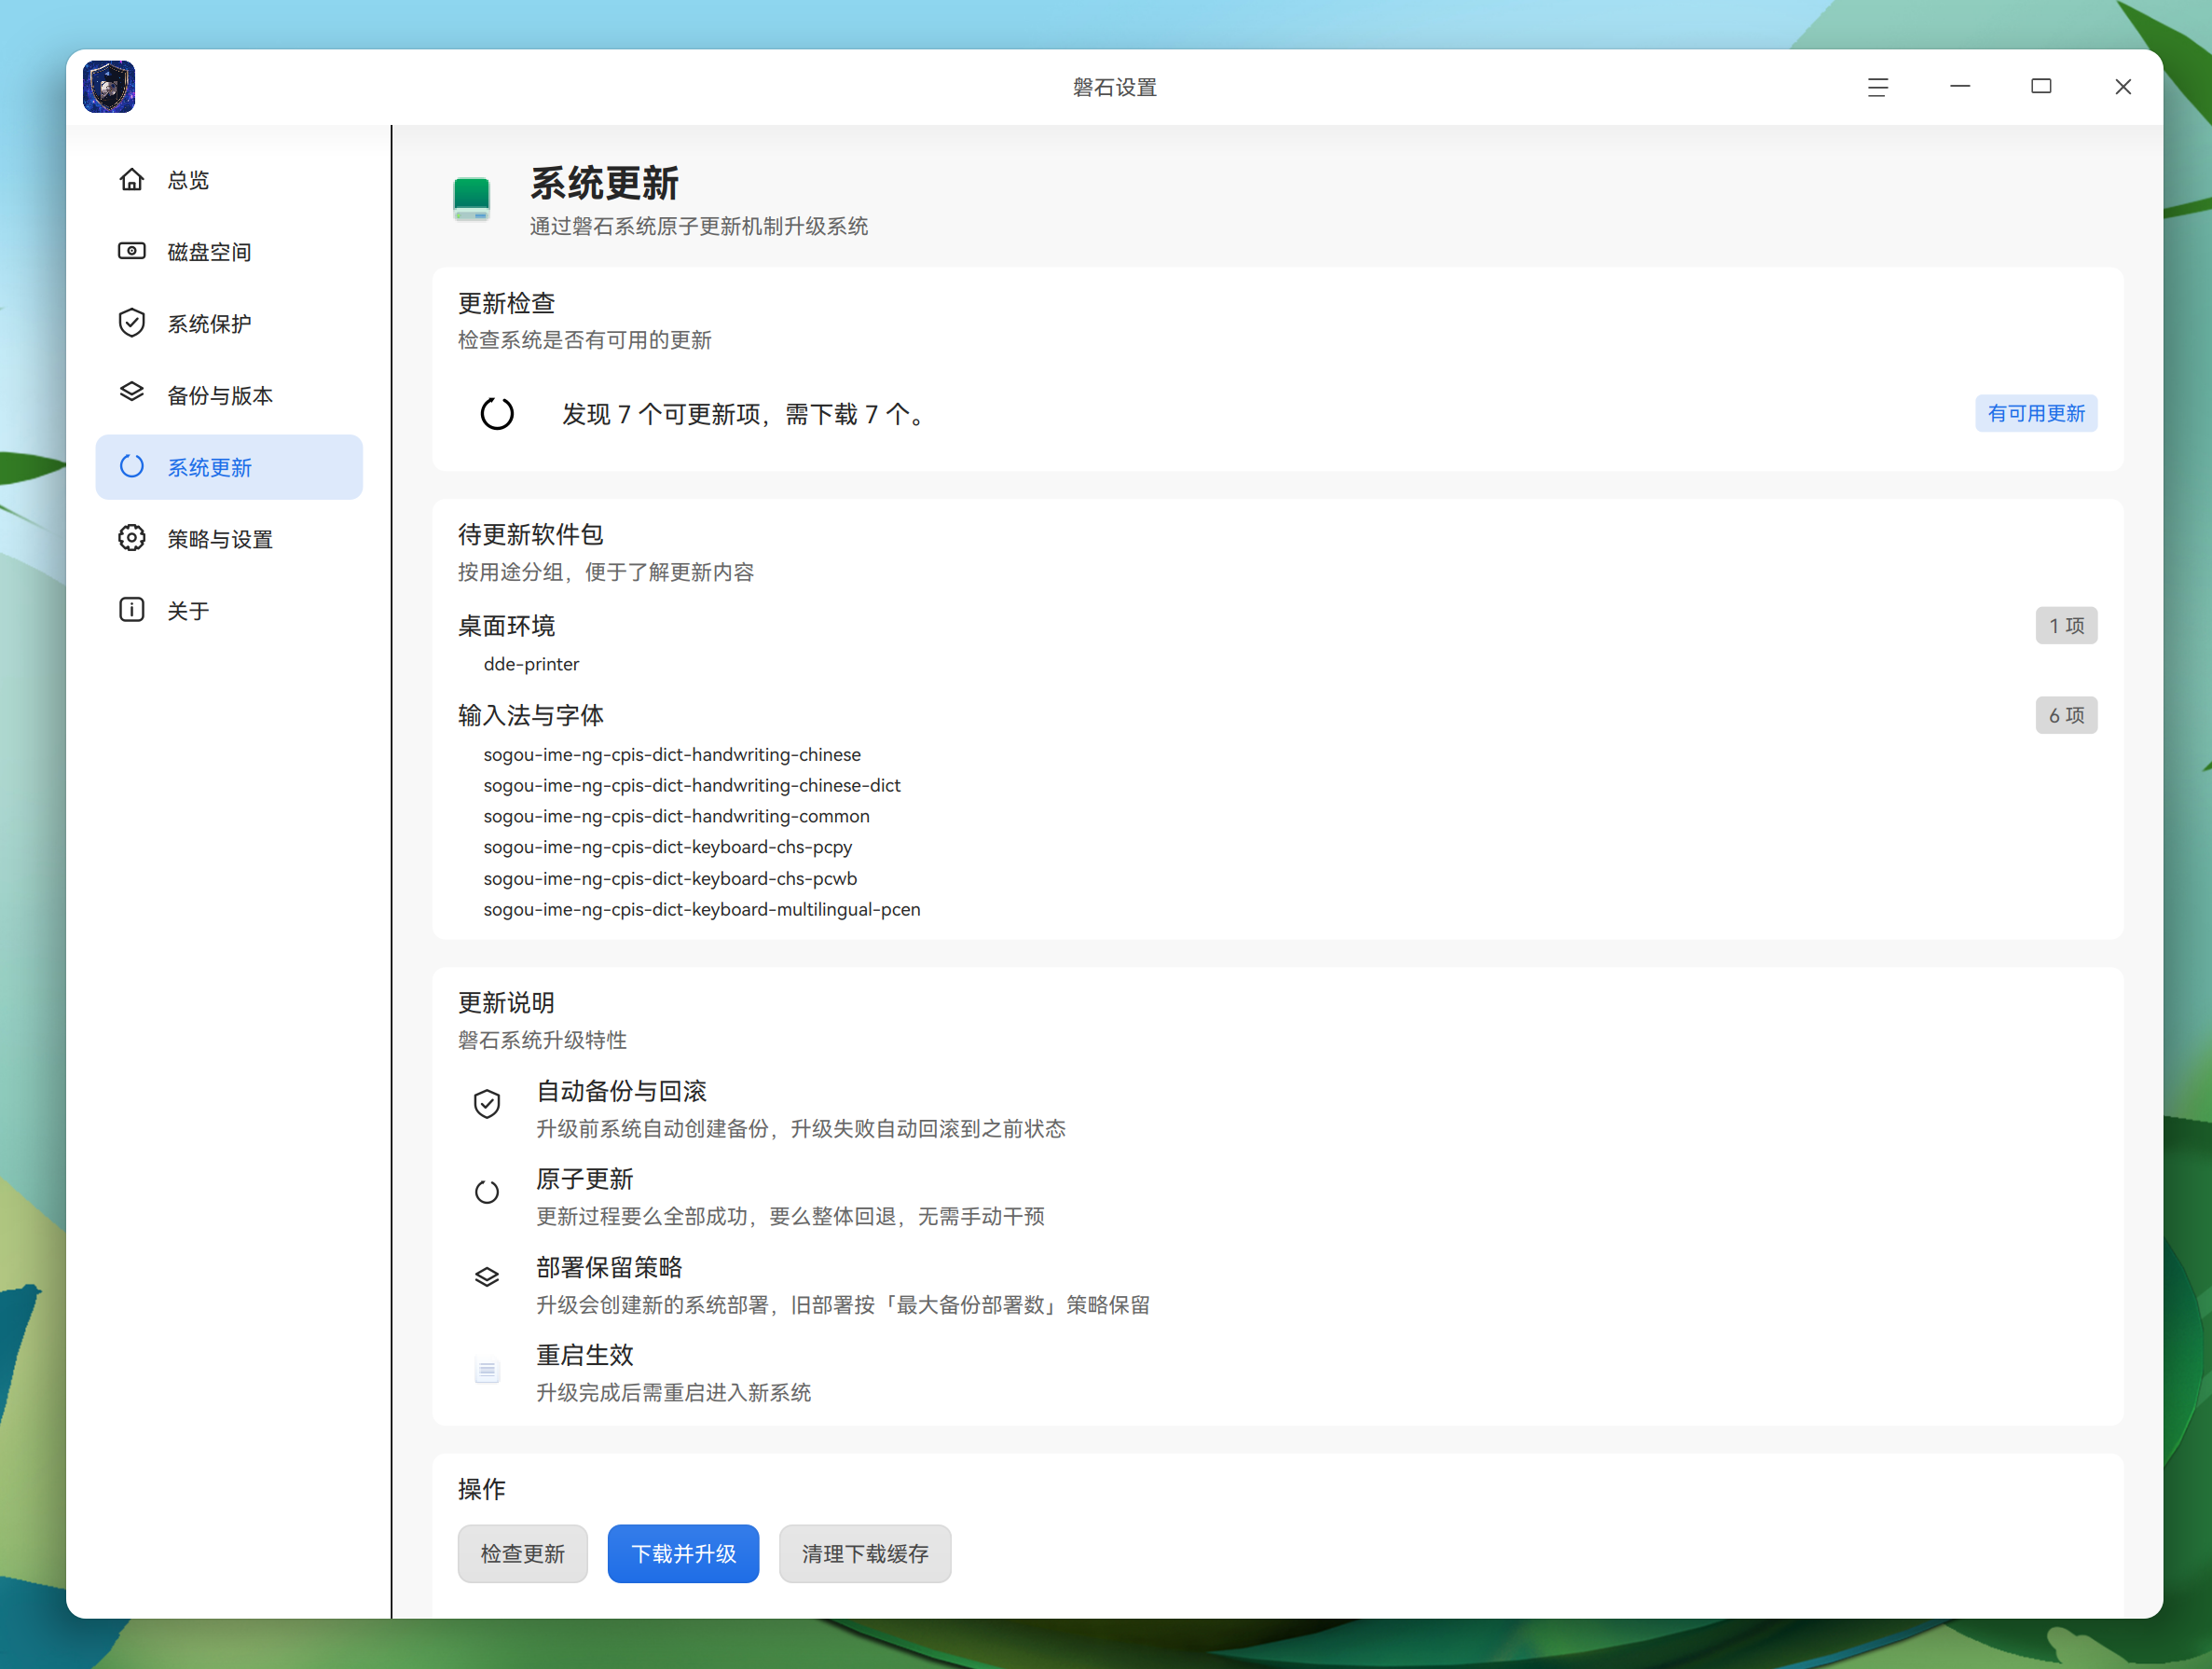Click the 桌面环境 group heading
This screenshot has width=2212, height=1669.
click(506, 626)
